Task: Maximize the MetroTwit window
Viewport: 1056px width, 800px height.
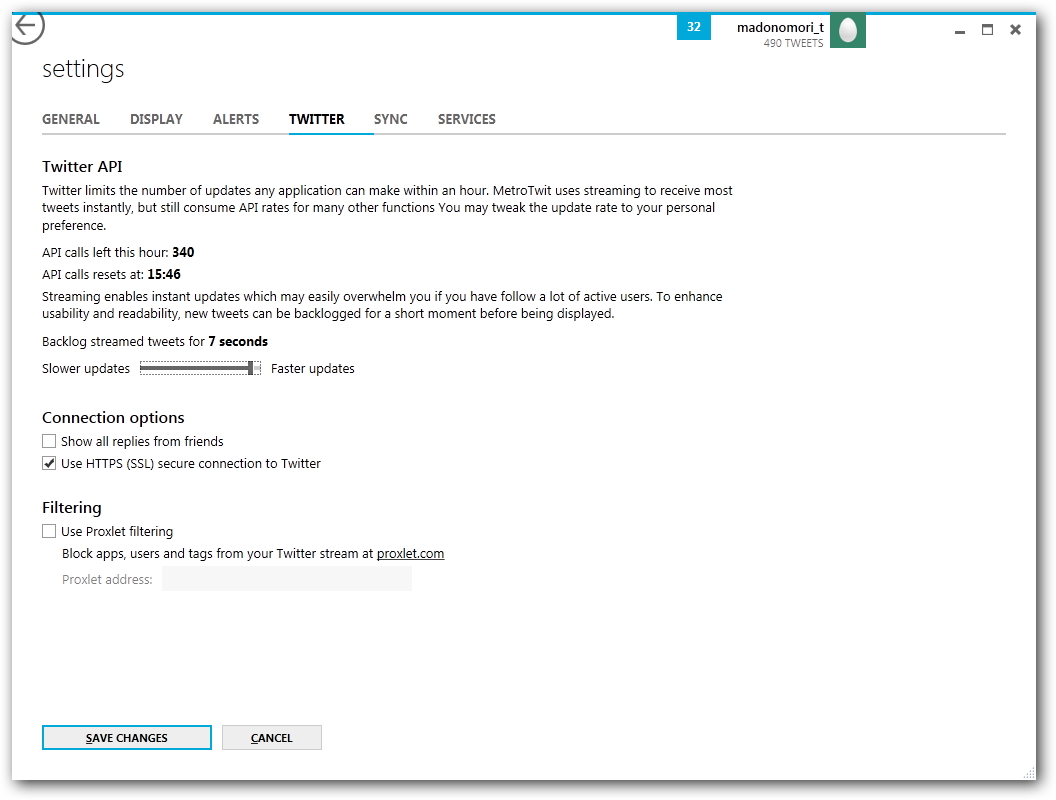Action: (987, 30)
